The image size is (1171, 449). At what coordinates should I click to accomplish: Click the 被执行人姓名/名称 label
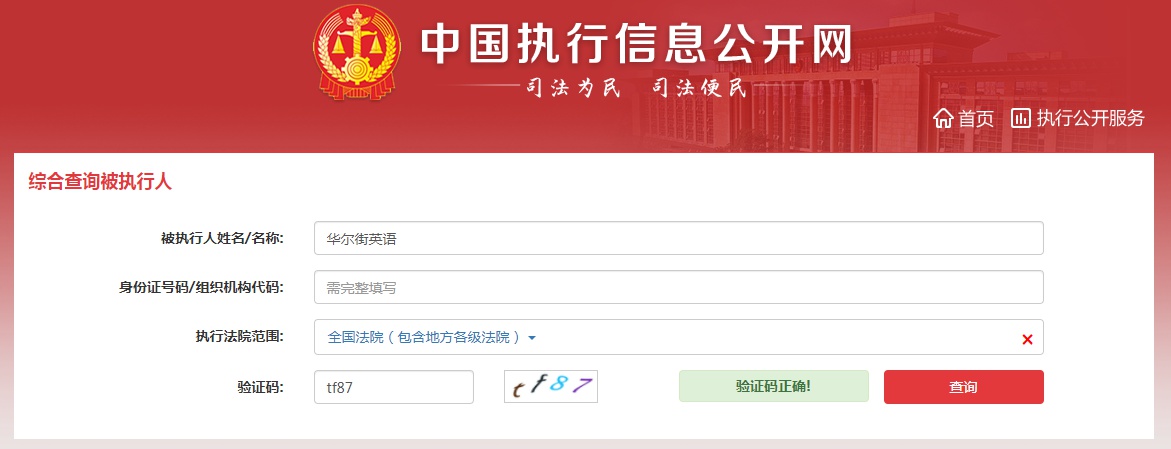click(223, 238)
